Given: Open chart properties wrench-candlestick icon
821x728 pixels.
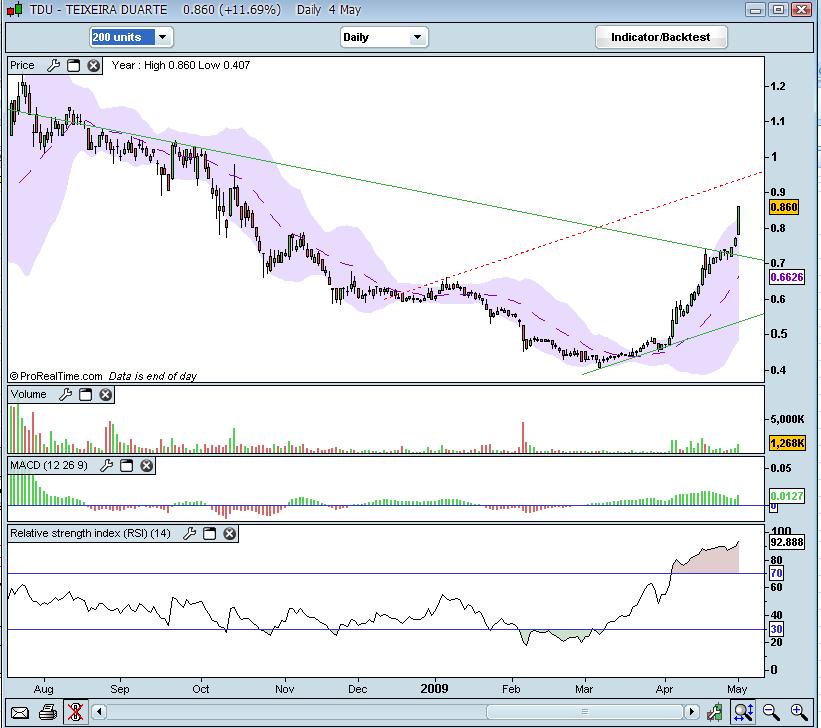Looking at the screenshot, I should pos(715,712).
